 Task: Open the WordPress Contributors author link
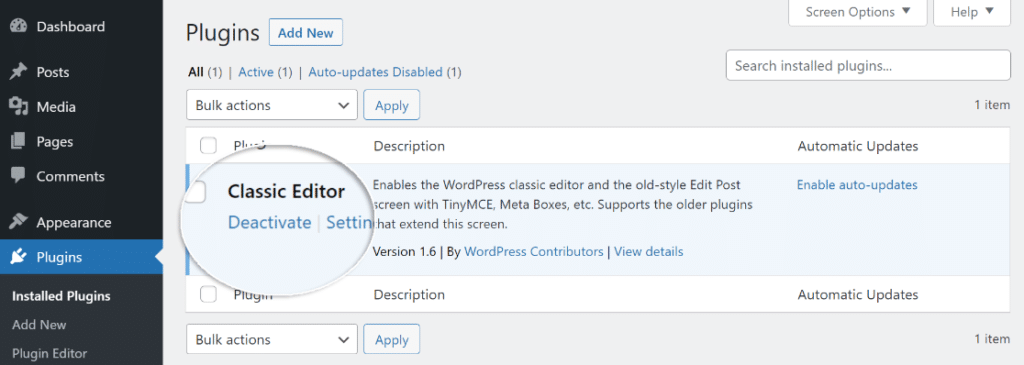point(534,251)
